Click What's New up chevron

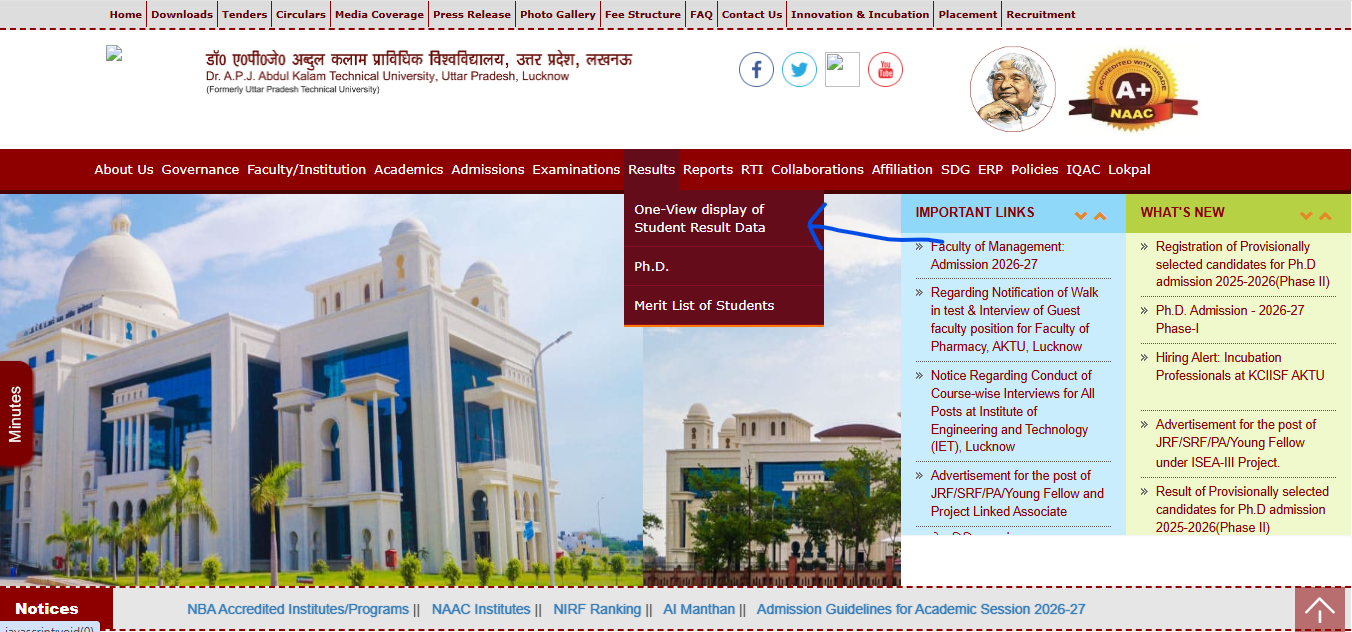coord(1325,216)
